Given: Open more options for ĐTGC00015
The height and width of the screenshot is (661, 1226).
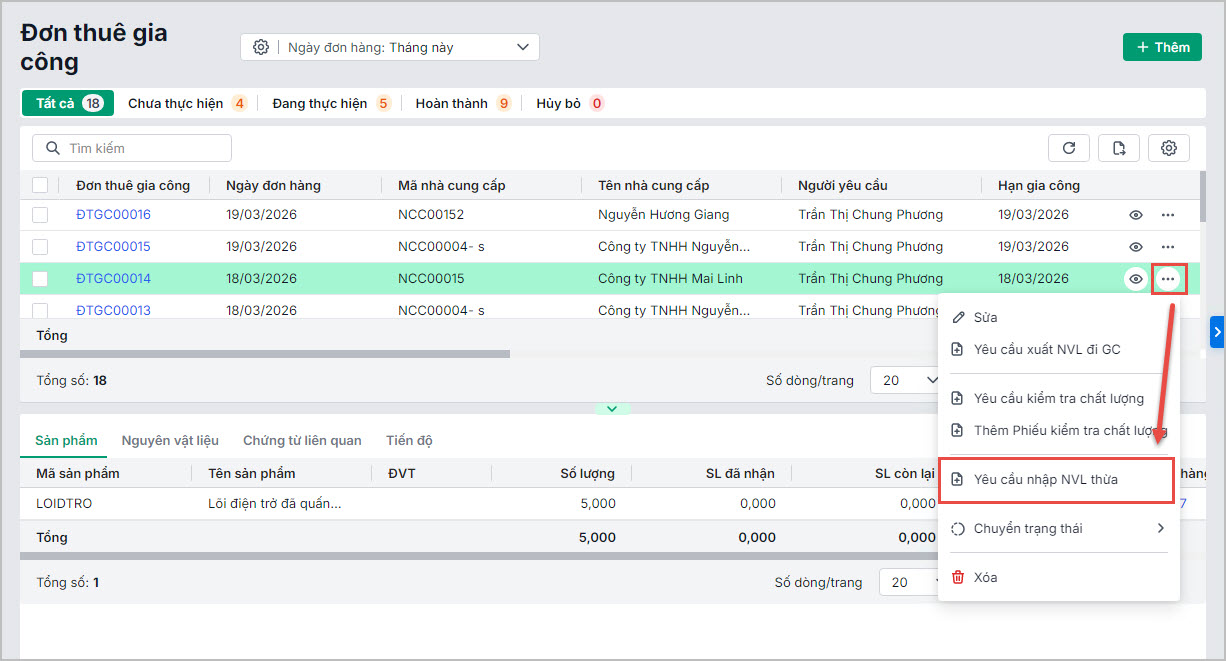Looking at the screenshot, I should [1167, 247].
